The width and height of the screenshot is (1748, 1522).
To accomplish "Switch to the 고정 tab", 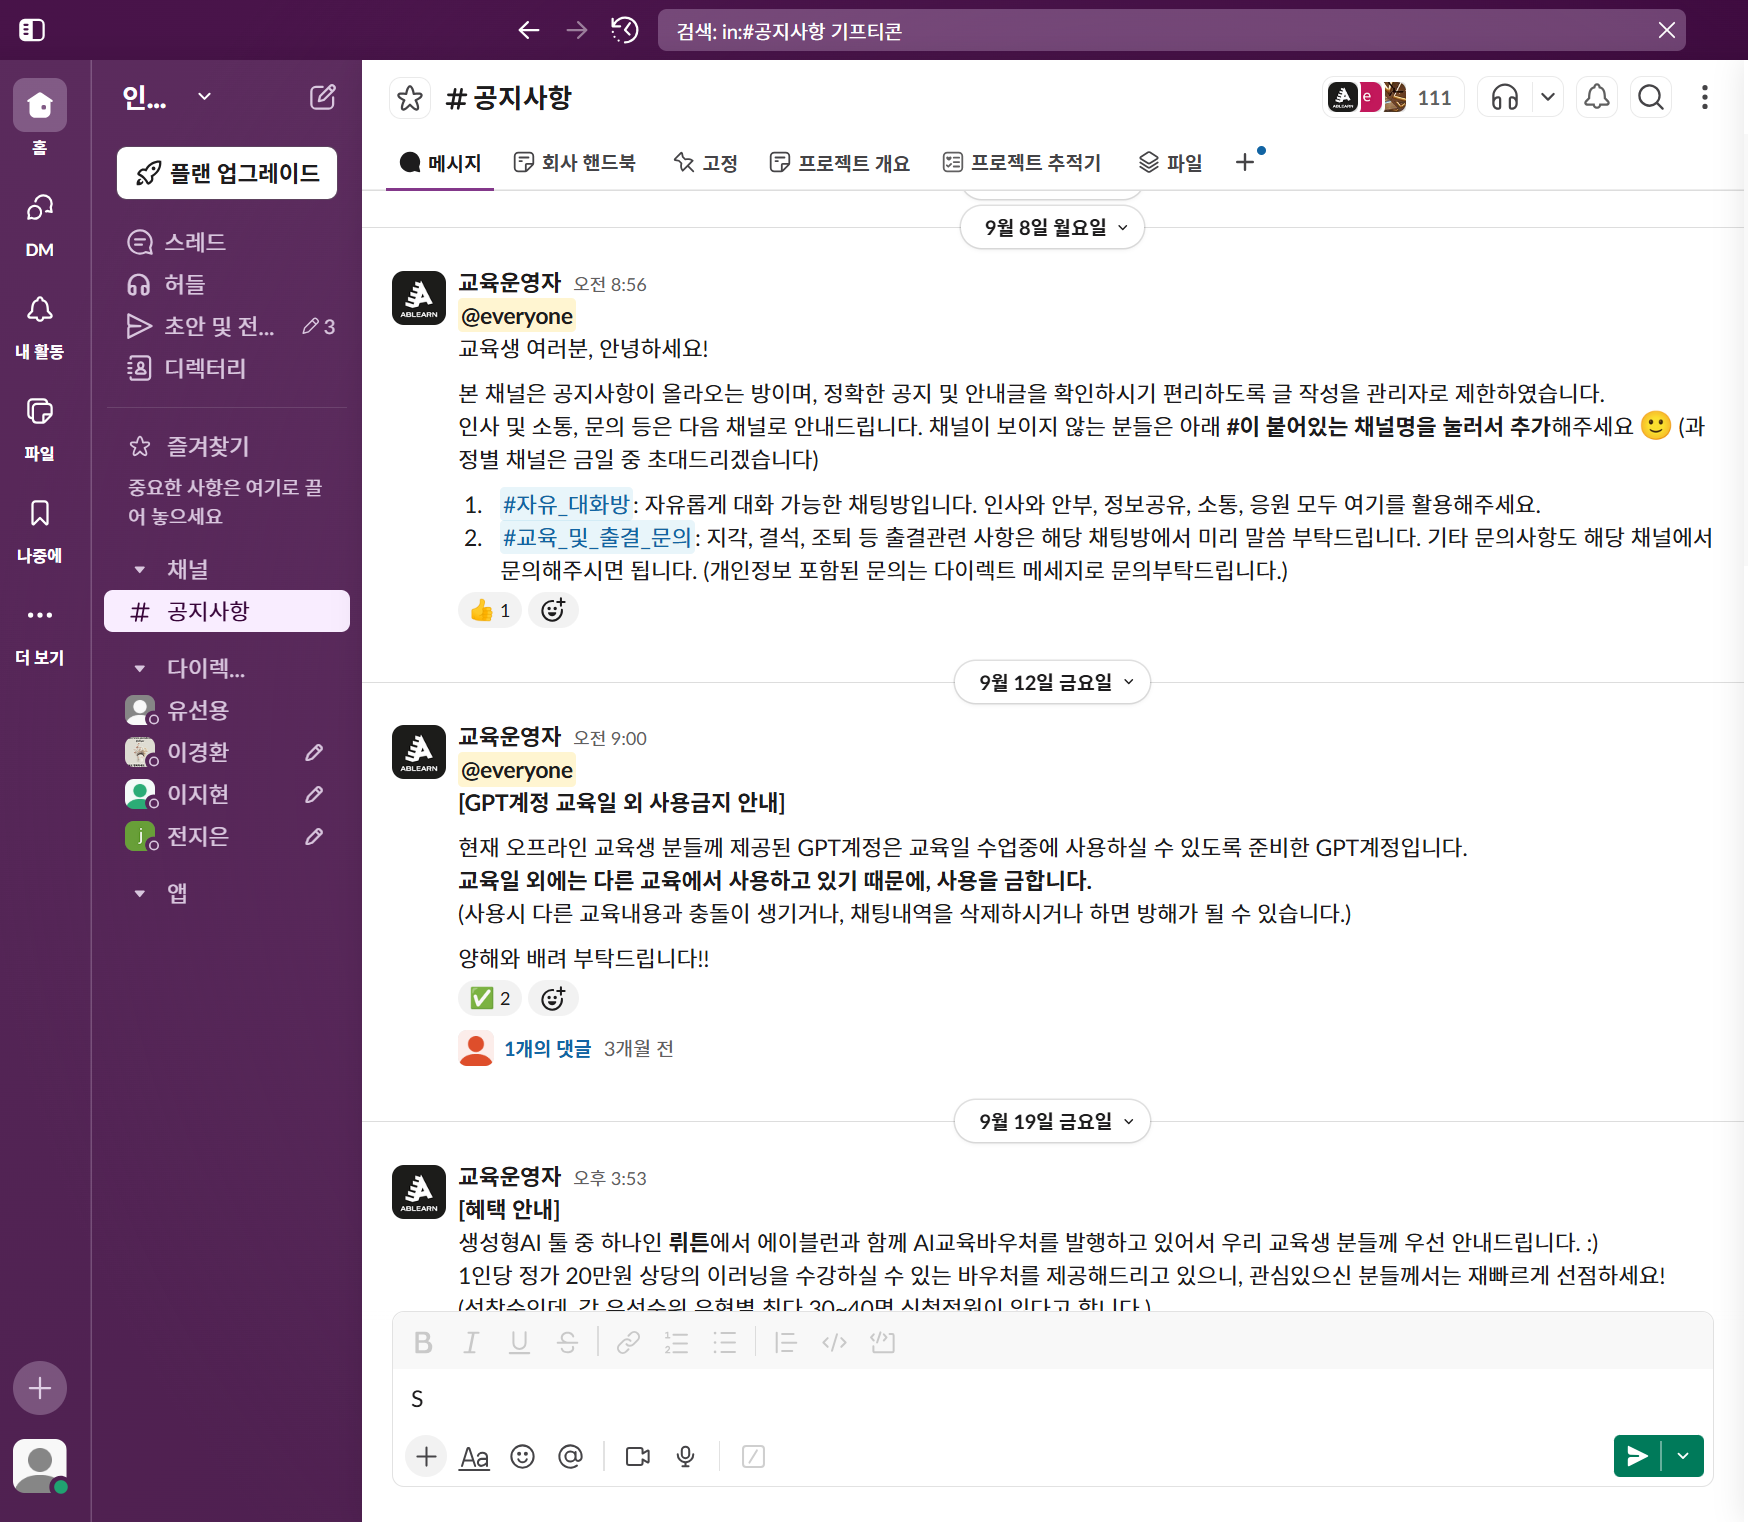I will 705,163.
